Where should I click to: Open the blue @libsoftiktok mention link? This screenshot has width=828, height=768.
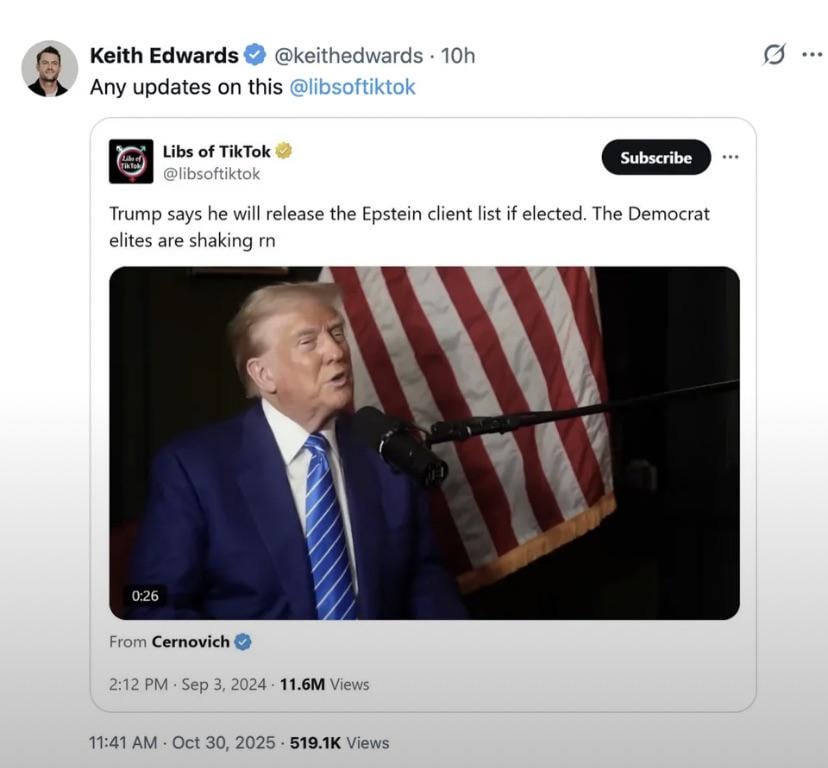352,87
